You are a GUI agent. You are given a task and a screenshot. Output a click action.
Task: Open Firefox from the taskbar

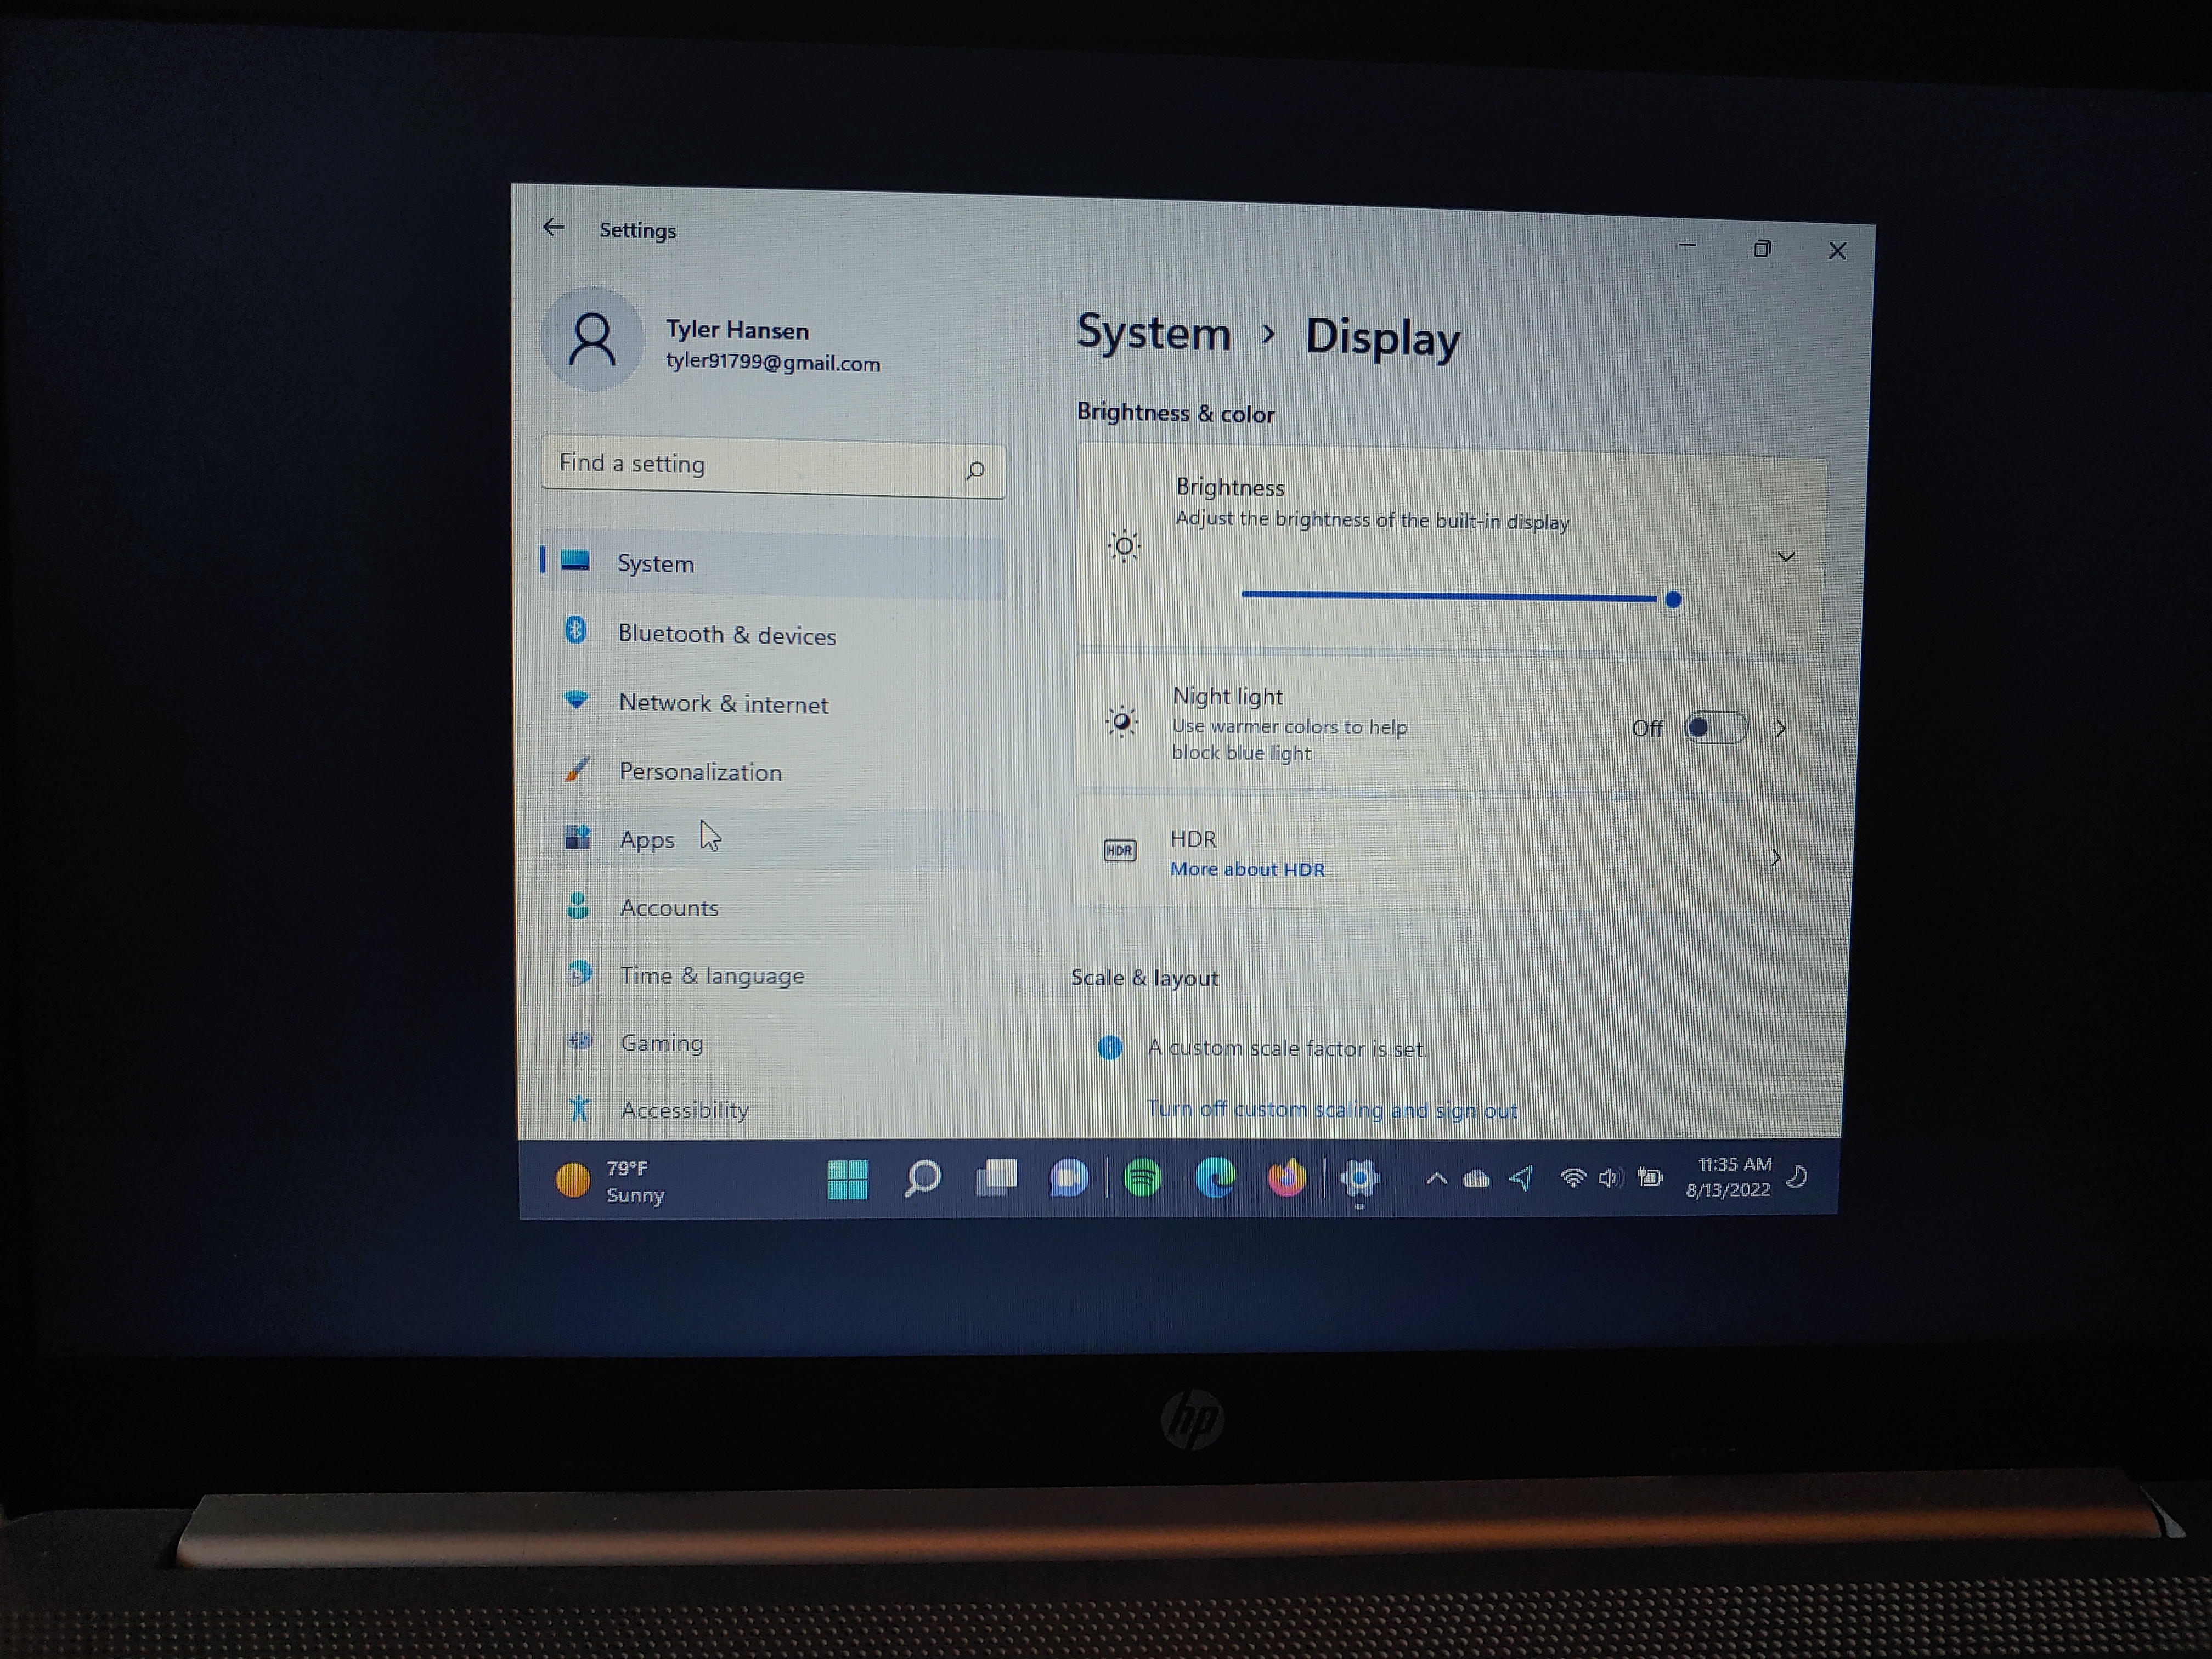coord(1287,1179)
